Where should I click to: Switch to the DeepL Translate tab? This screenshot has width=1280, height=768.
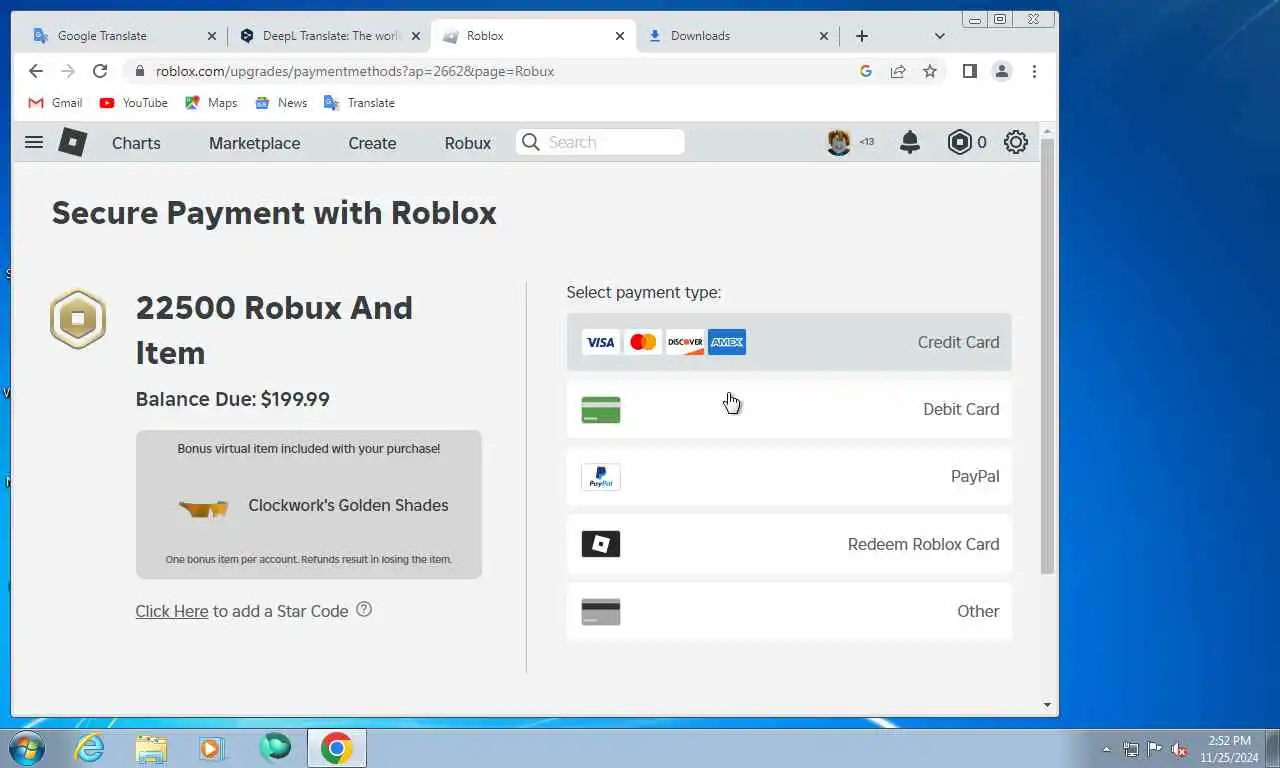pos(328,36)
